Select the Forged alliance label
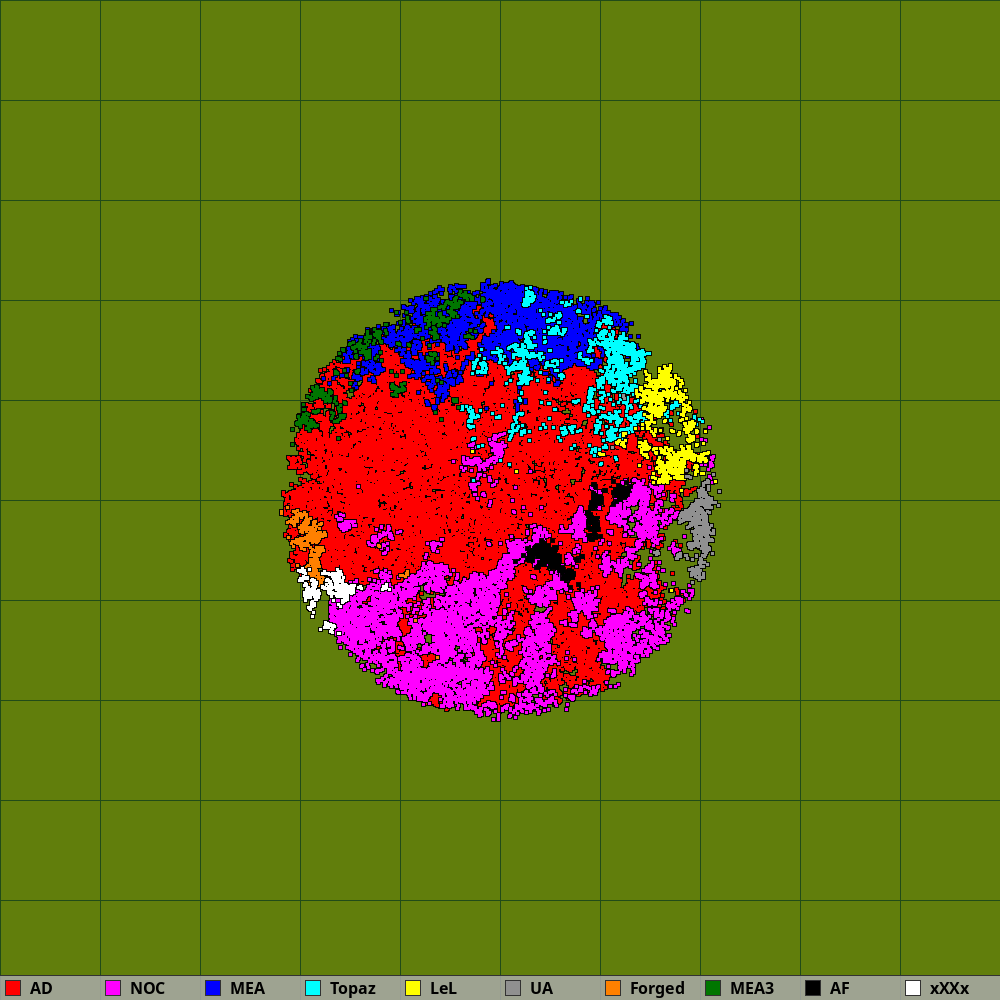 [658, 989]
